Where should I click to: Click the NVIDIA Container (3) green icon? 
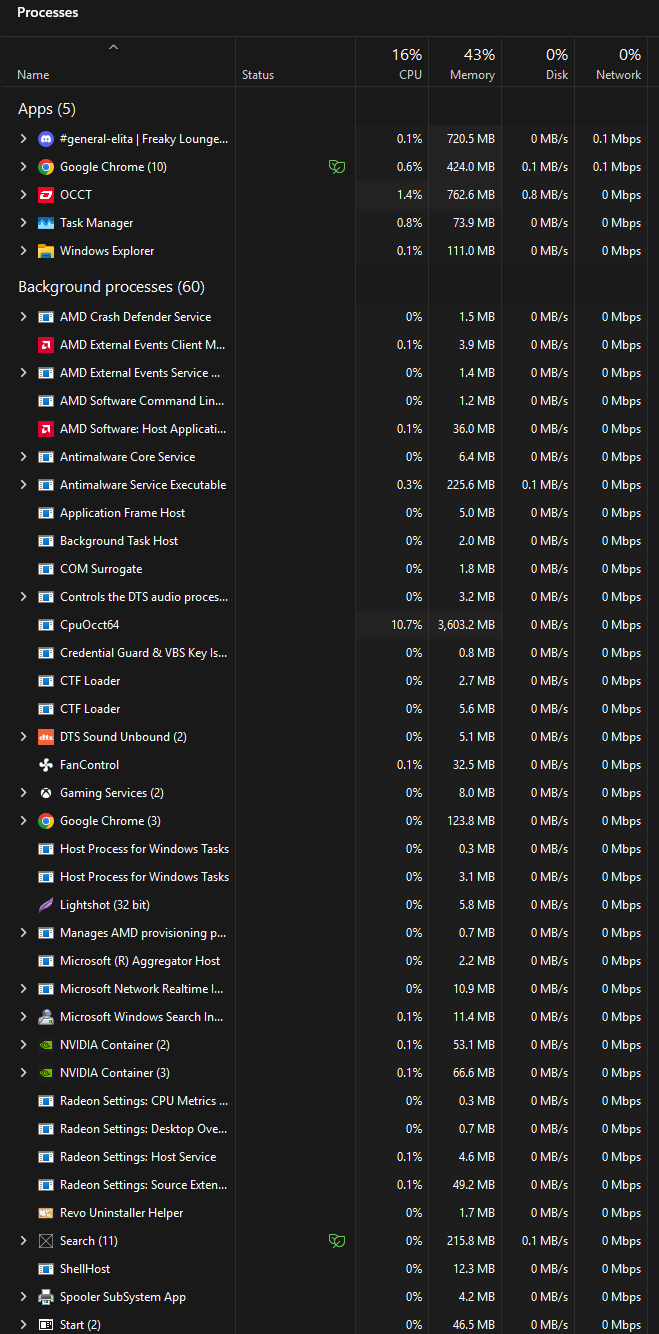coord(46,1073)
